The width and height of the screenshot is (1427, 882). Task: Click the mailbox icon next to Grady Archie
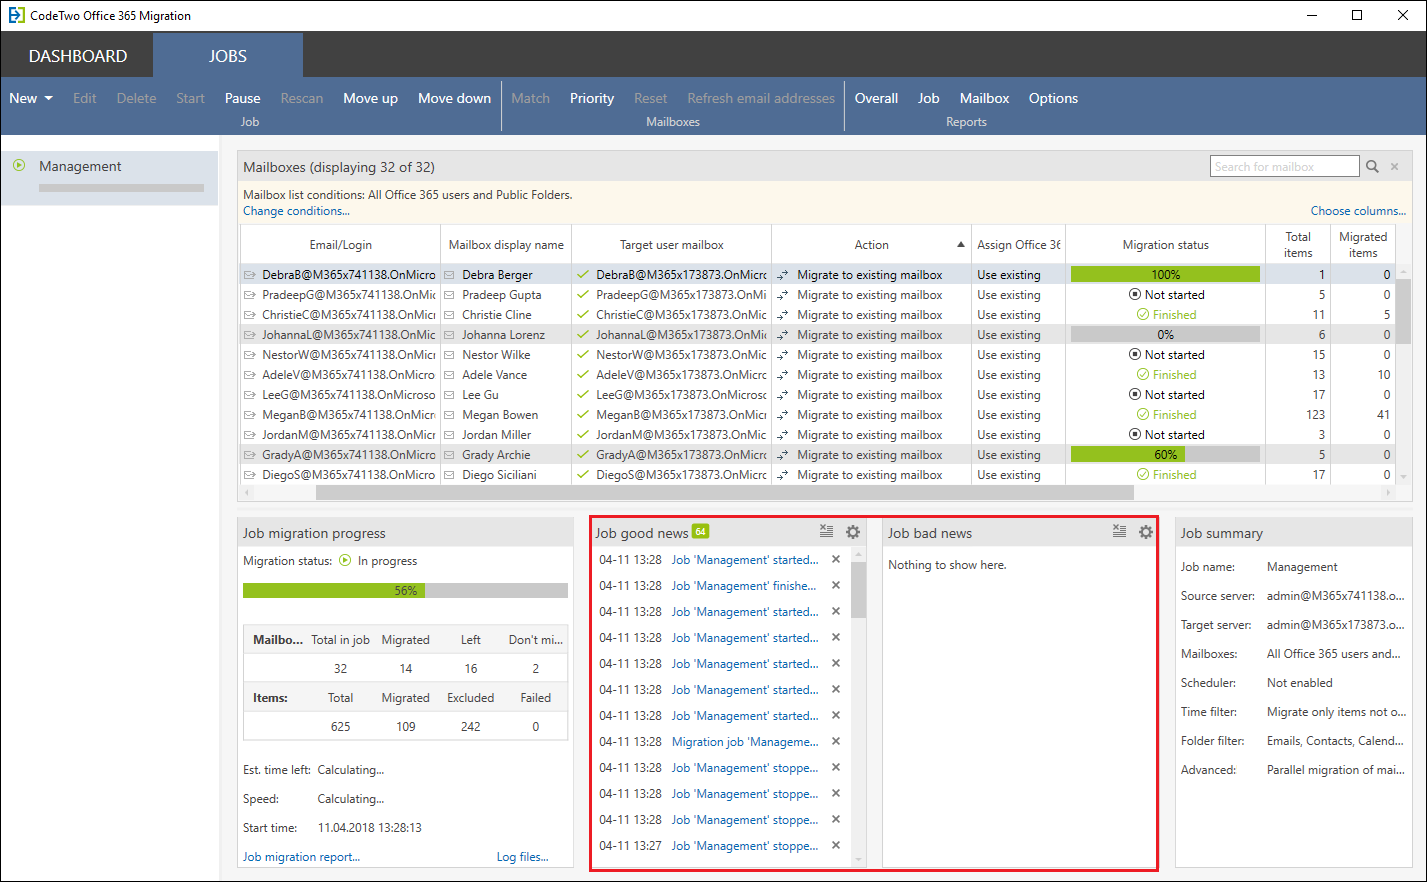450,455
